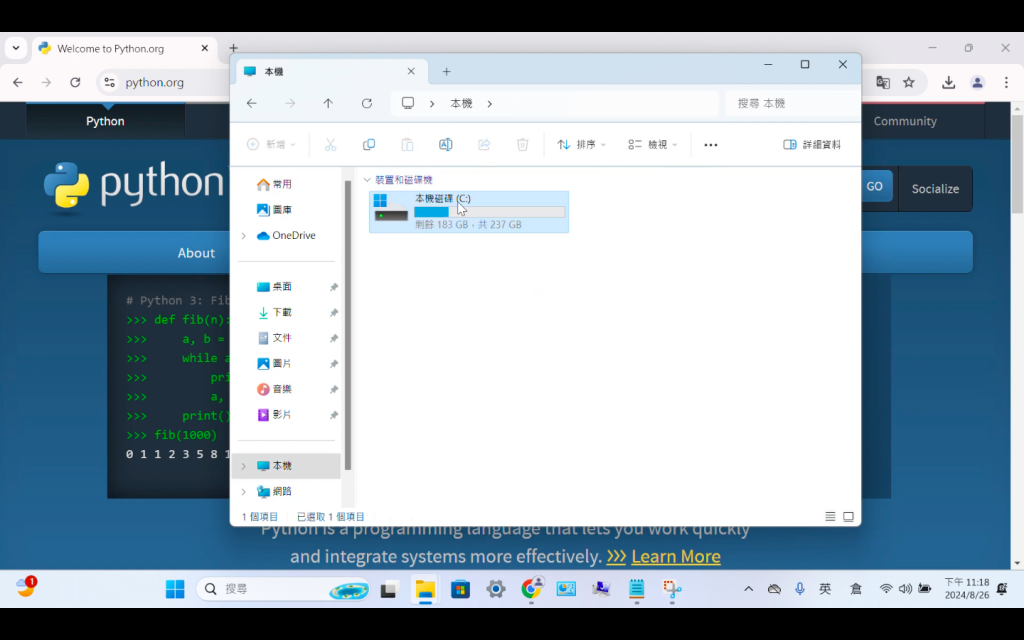
Task: Go back in File Explorer navigation
Action: (x=251, y=103)
